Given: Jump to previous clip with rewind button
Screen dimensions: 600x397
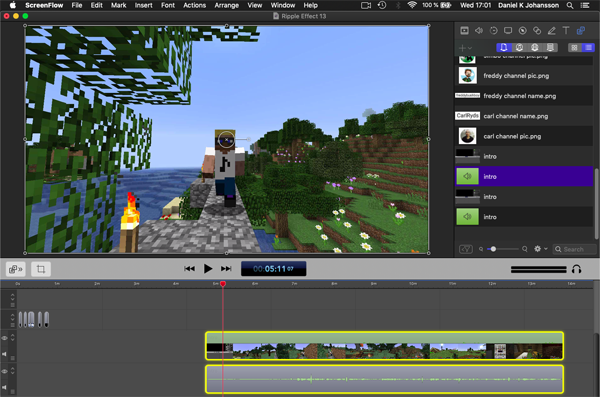Looking at the screenshot, I should [x=189, y=269].
